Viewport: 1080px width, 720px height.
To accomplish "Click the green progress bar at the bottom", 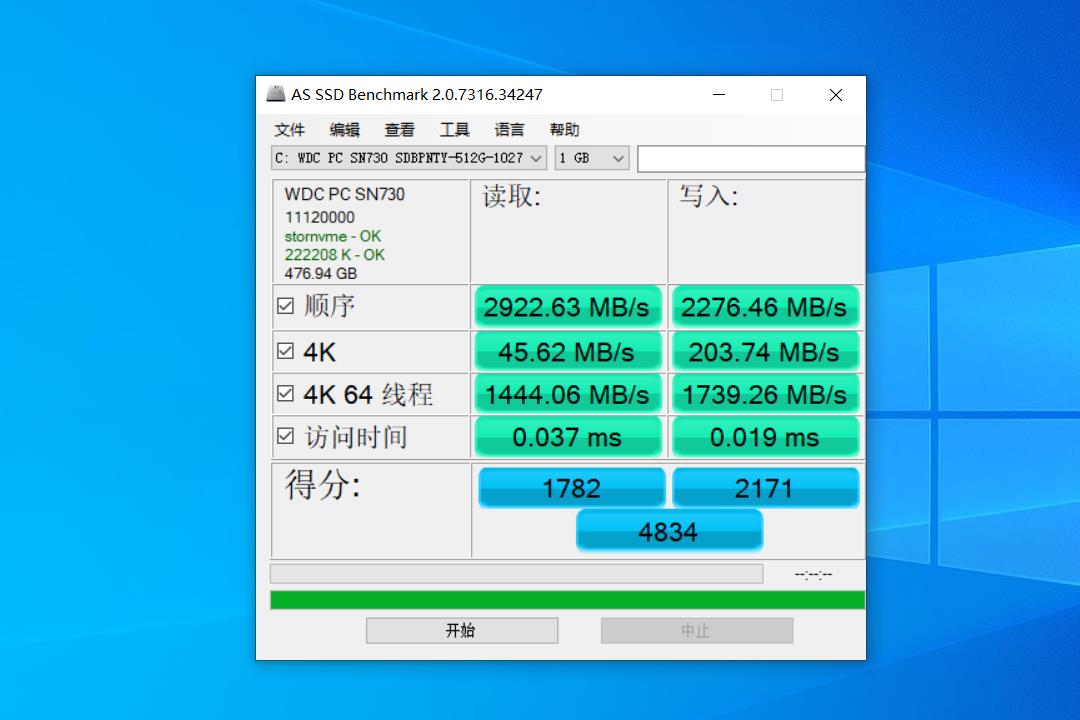I will point(566,598).
